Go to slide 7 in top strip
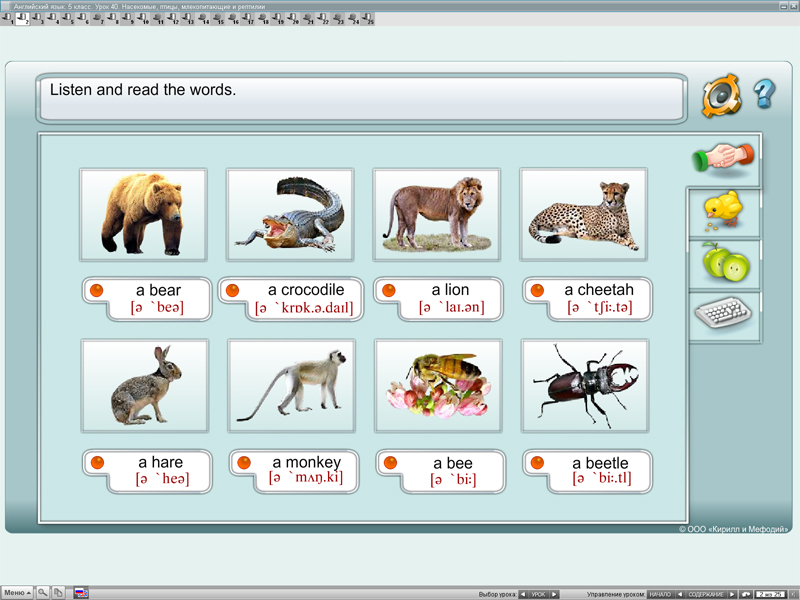 (x=98, y=18)
